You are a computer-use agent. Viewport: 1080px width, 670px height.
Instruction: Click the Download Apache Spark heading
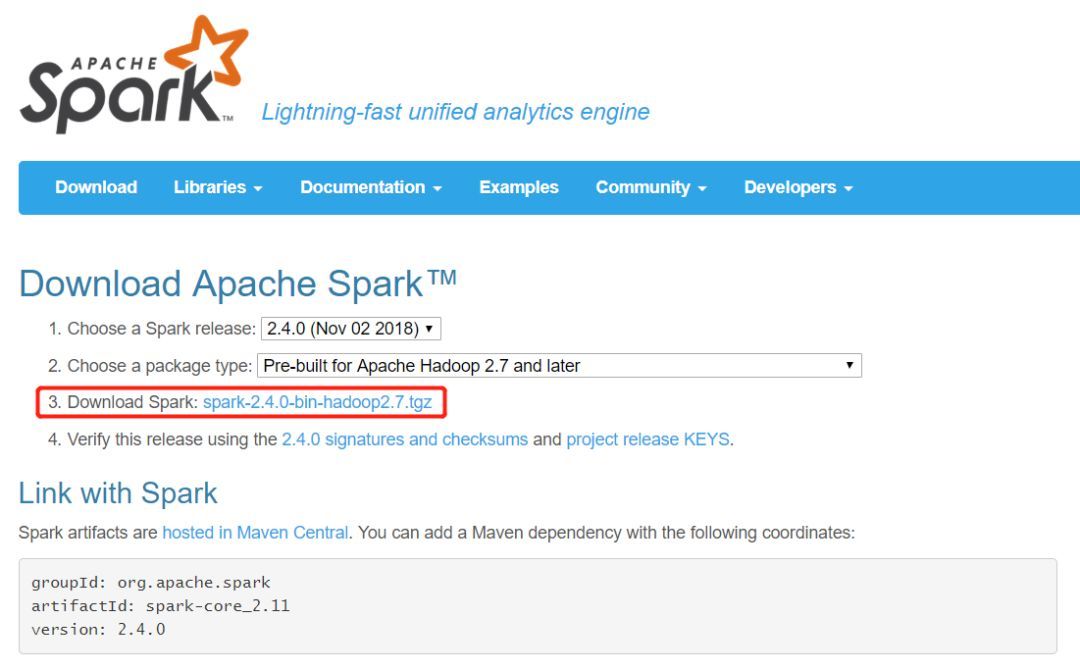pyautogui.click(x=237, y=284)
